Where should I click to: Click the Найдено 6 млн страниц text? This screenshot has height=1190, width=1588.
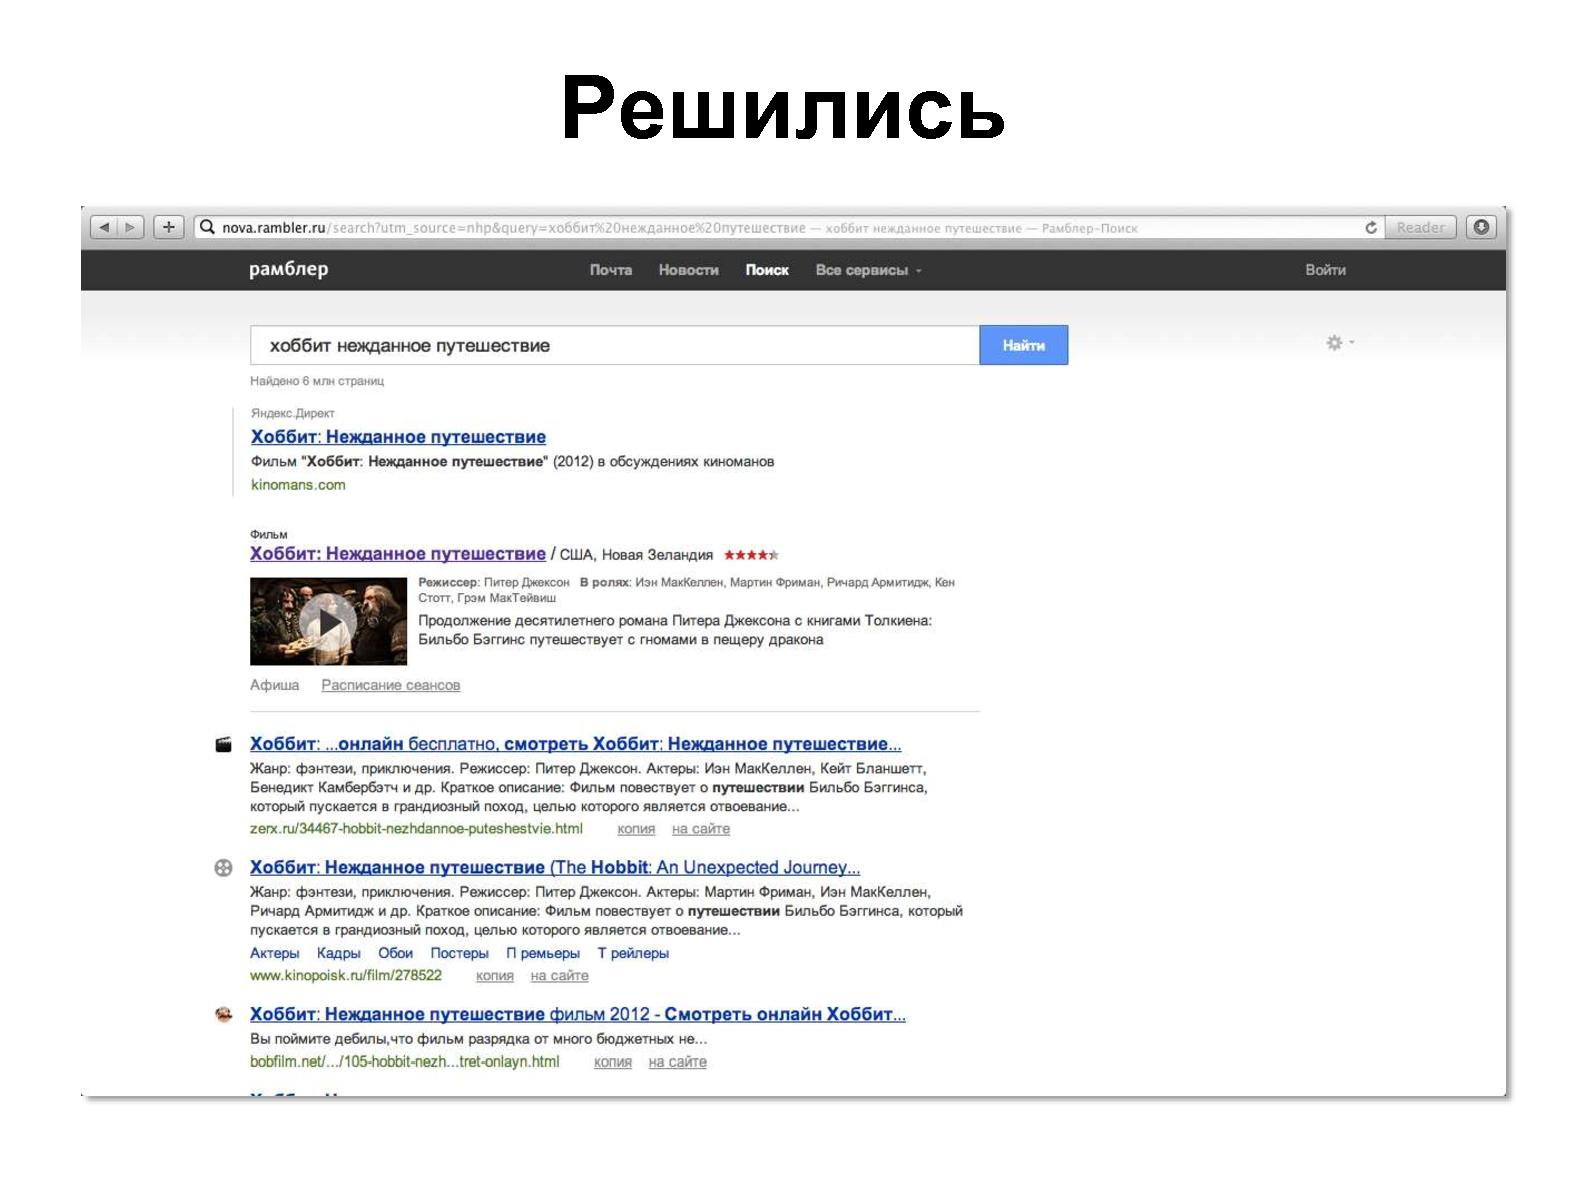pos(317,381)
